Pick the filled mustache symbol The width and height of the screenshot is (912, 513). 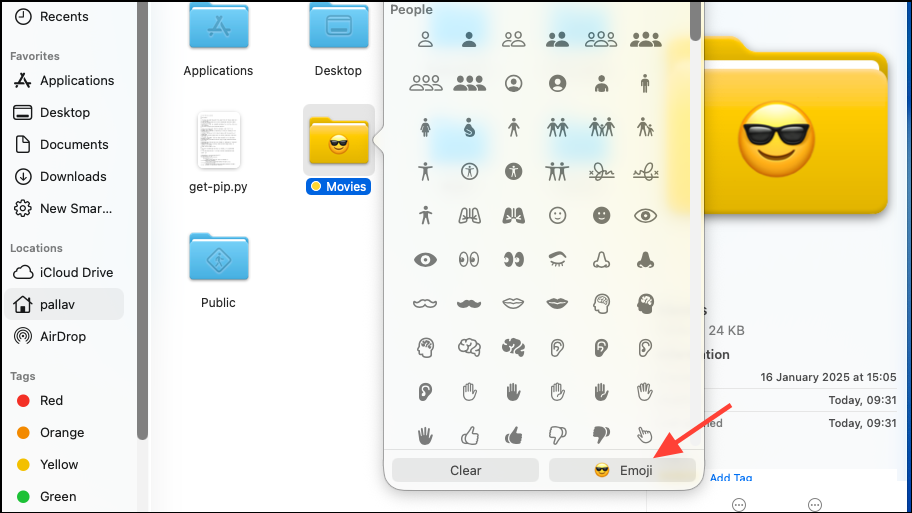469,303
